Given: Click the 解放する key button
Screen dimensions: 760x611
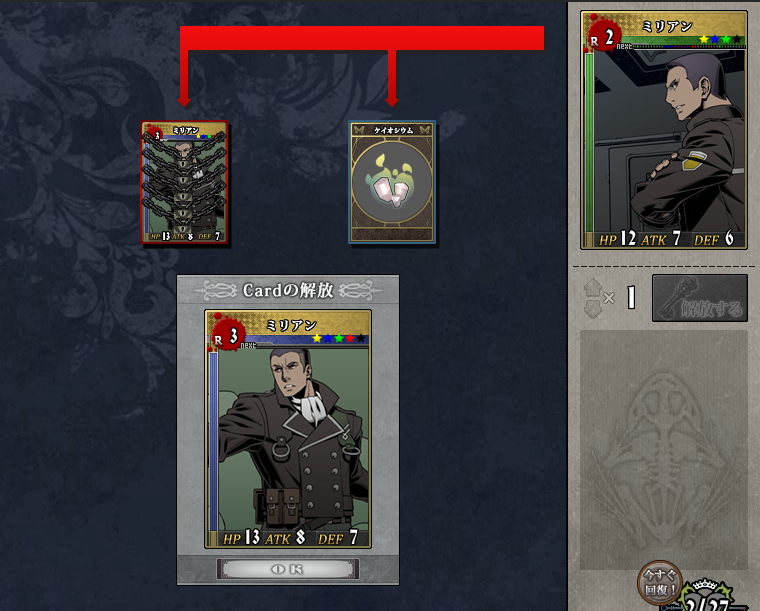Looking at the screenshot, I should pyautogui.click(x=699, y=298).
